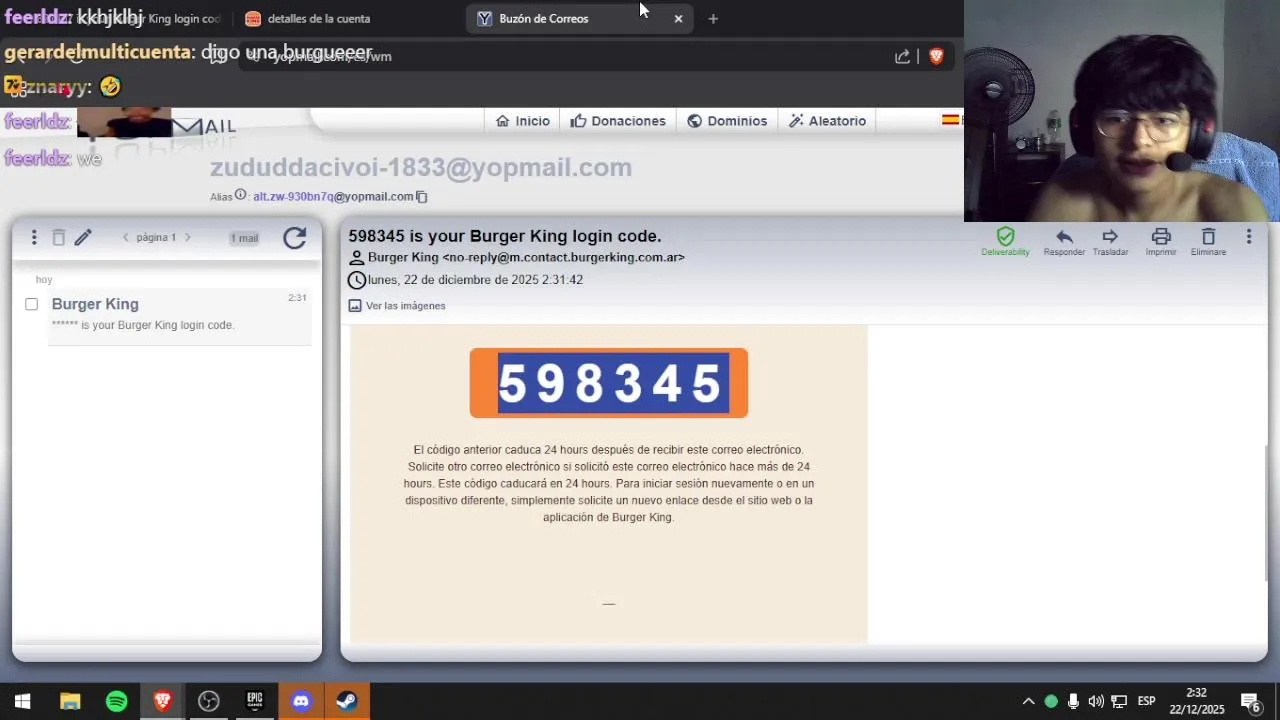
Task: Tick the Burger King mail checkbox
Action: (31, 304)
